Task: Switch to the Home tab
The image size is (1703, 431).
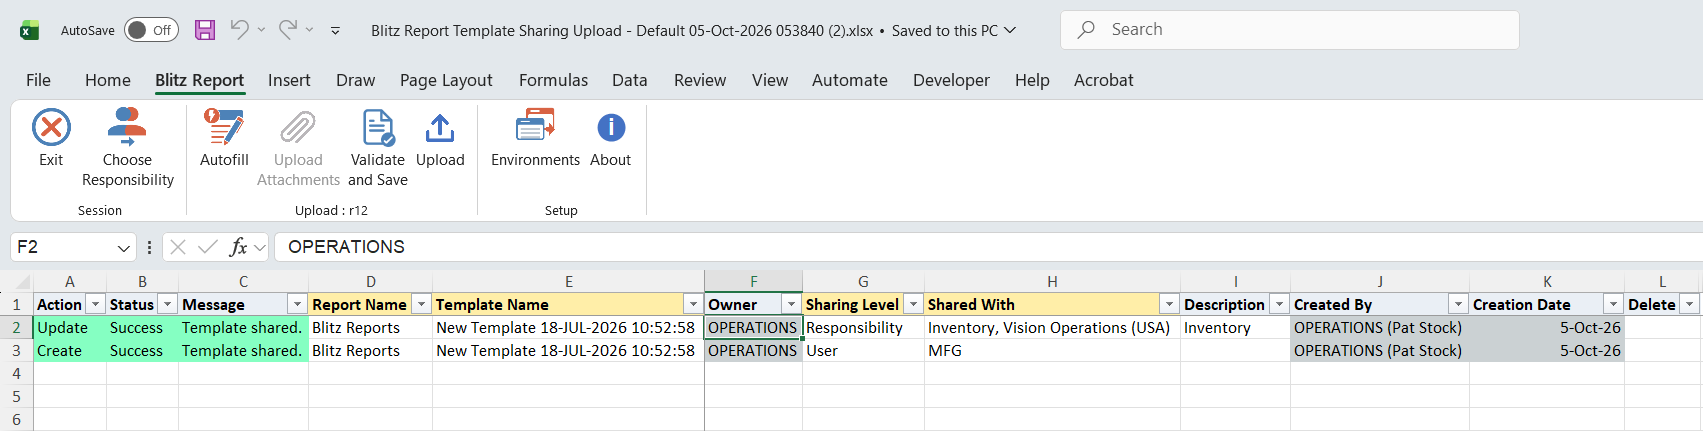Action: coord(108,80)
